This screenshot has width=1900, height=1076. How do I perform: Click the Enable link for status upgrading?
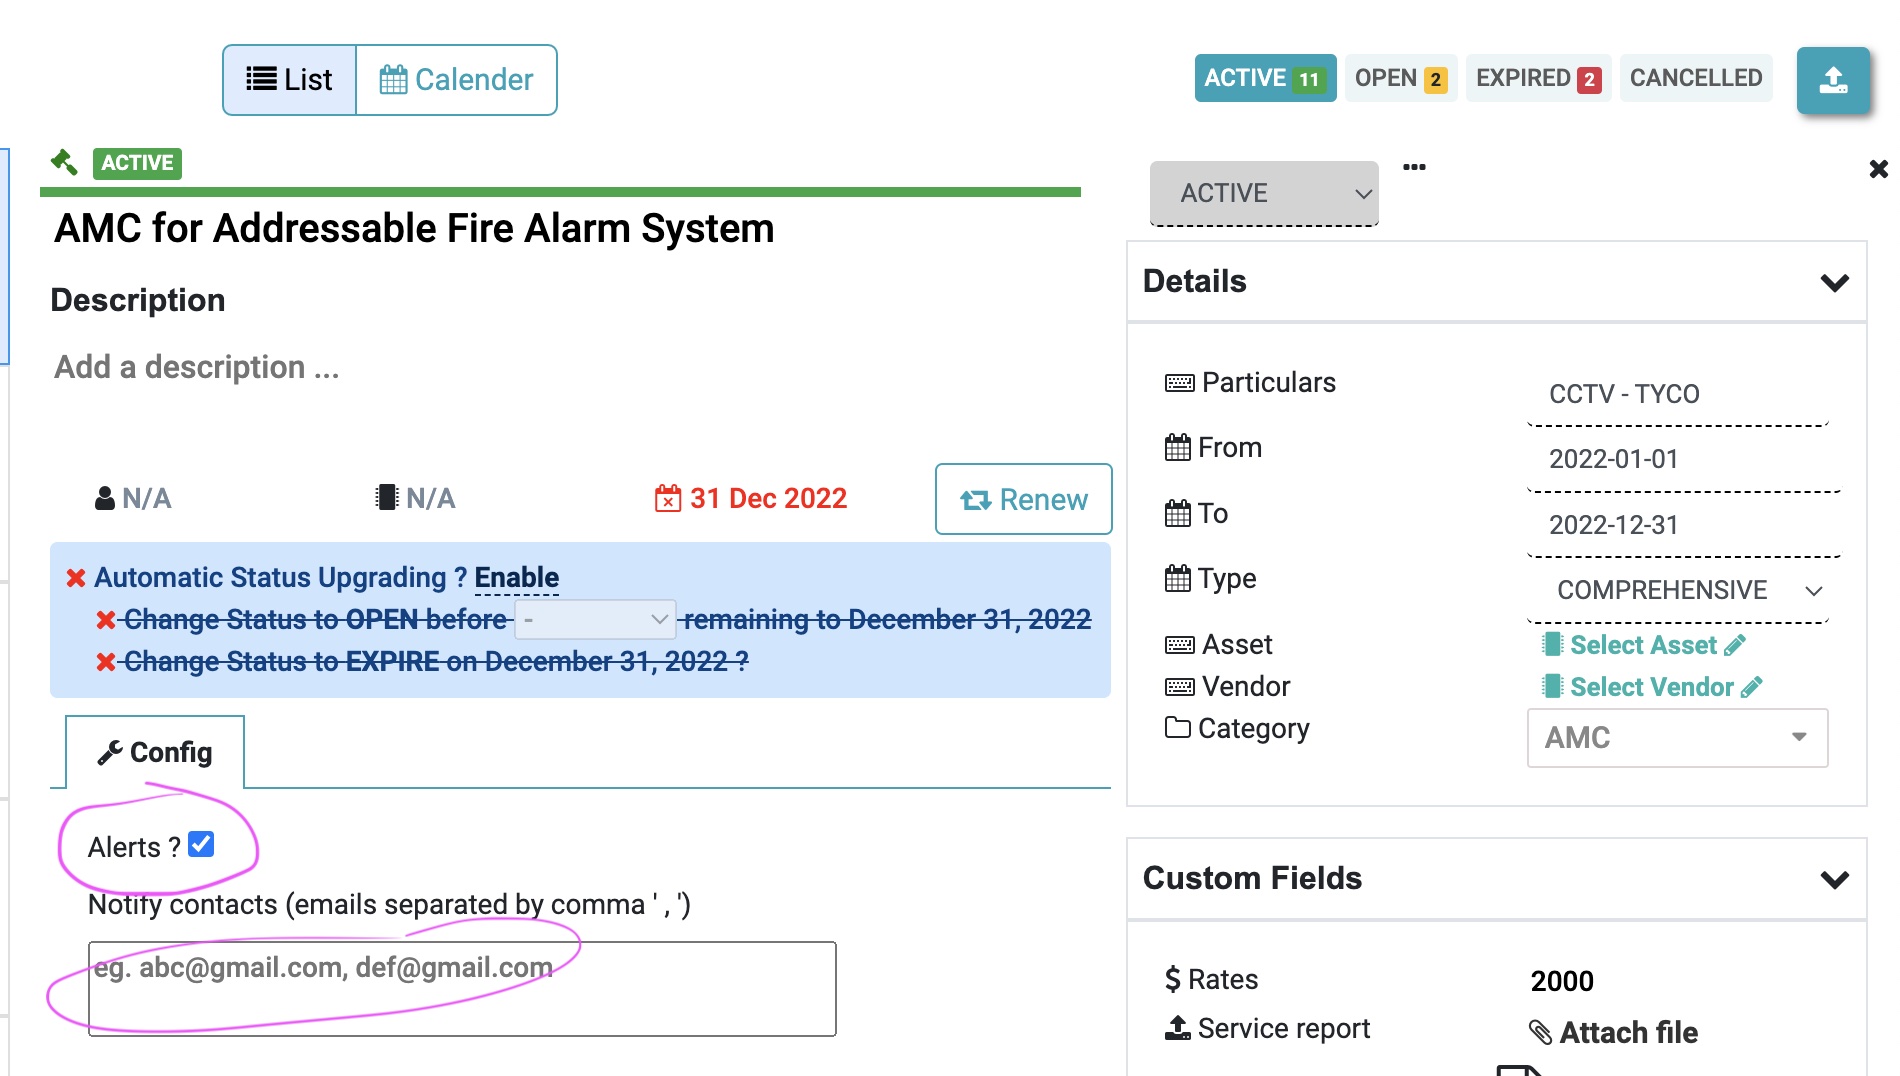click(516, 578)
